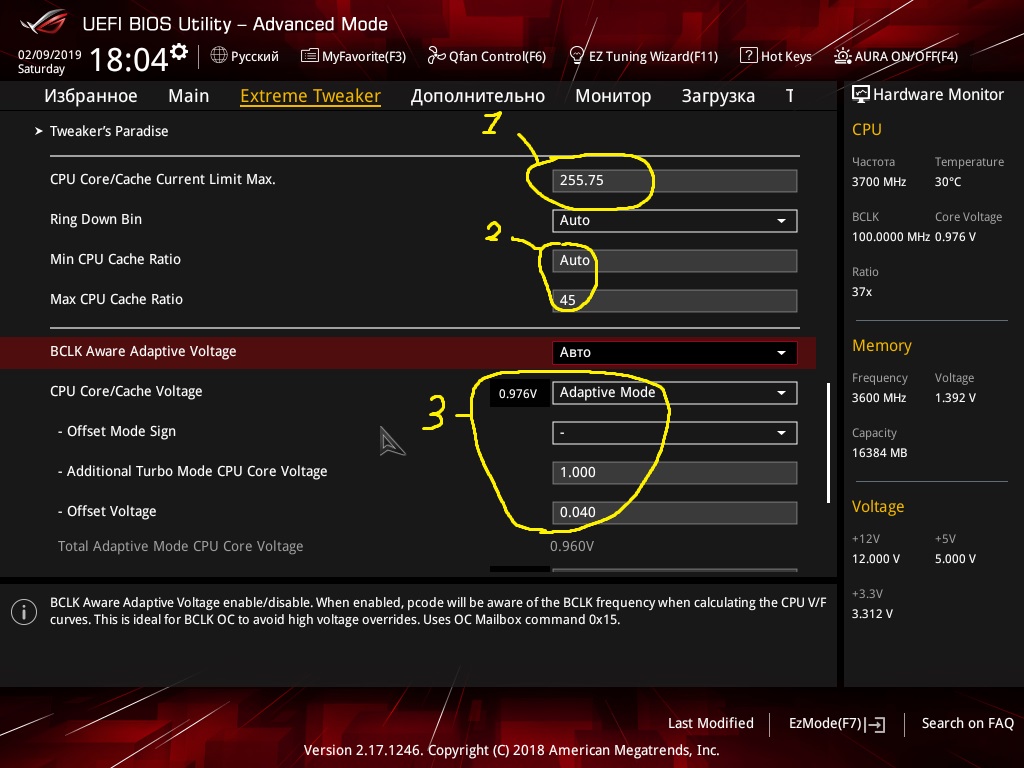Expand Tweaker's Paradise submenu
The height and width of the screenshot is (768, 1024).
[x=109, y=131]
